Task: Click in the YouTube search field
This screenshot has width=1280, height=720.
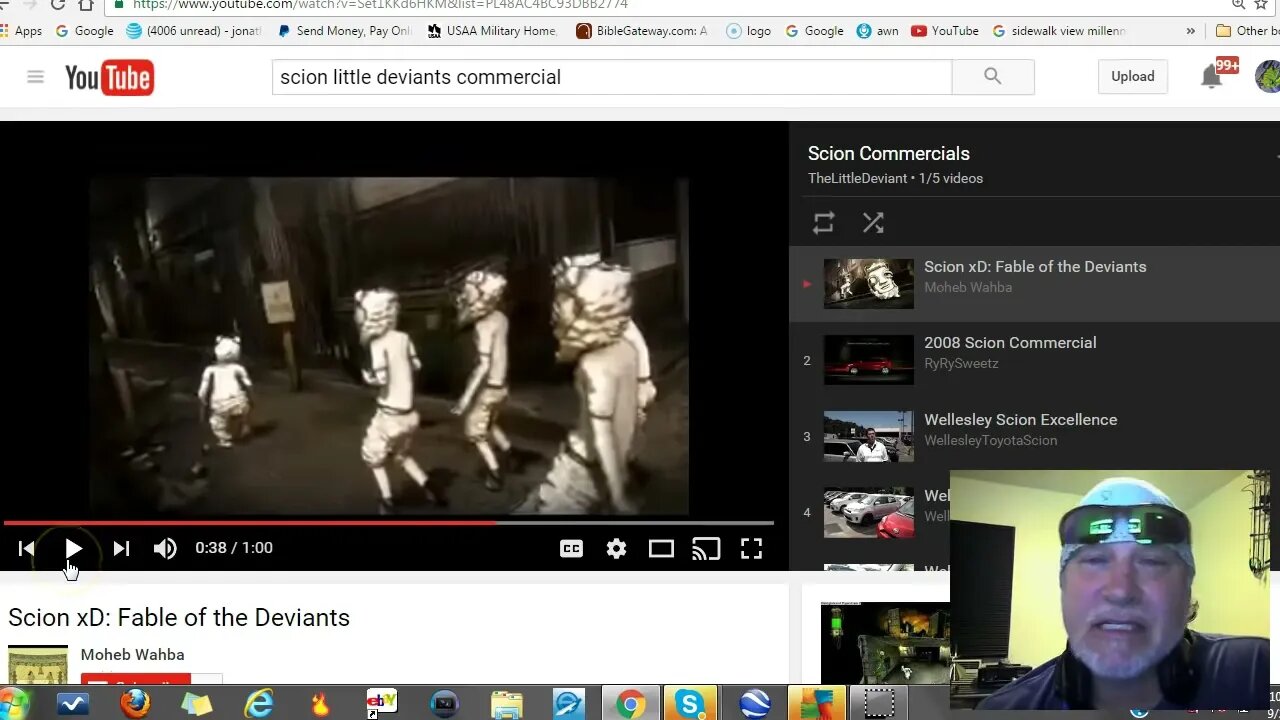Action: click(612, 77)
